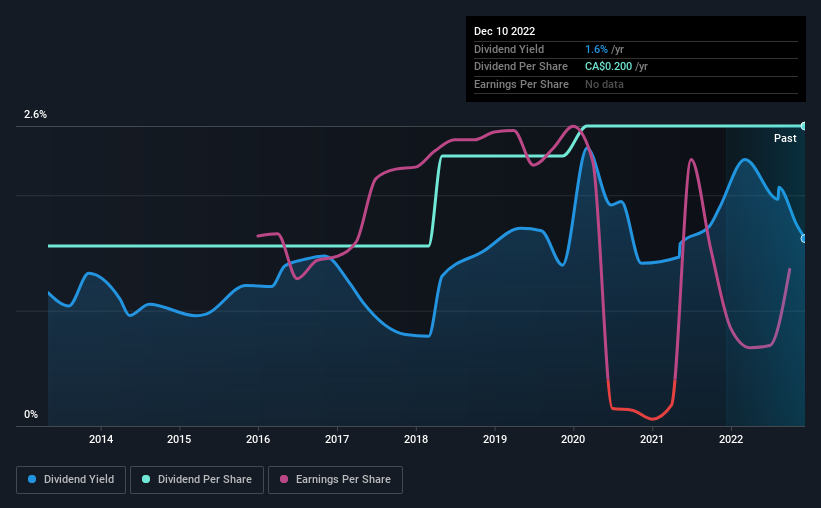The height and width of the screenshot is (508, 821).
Task: Toggle the Earnings Per Share legend button
Action: pyautogui.click(x=335, y=480)
